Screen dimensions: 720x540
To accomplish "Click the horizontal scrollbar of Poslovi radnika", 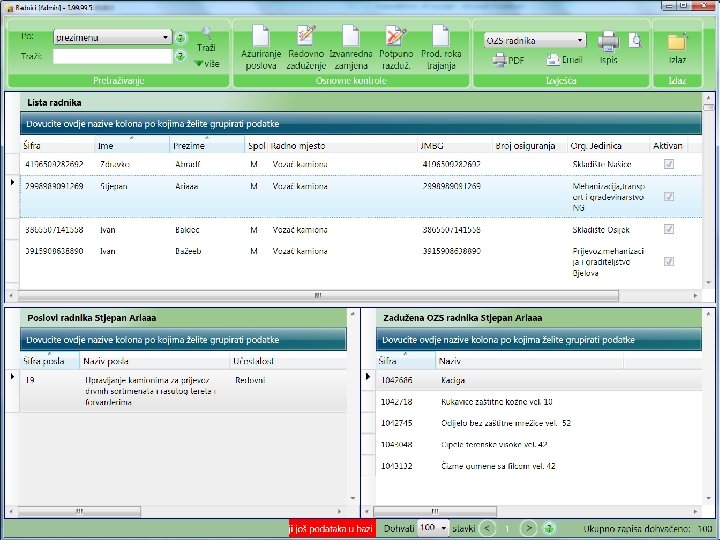I will click(x=79, y=511).
